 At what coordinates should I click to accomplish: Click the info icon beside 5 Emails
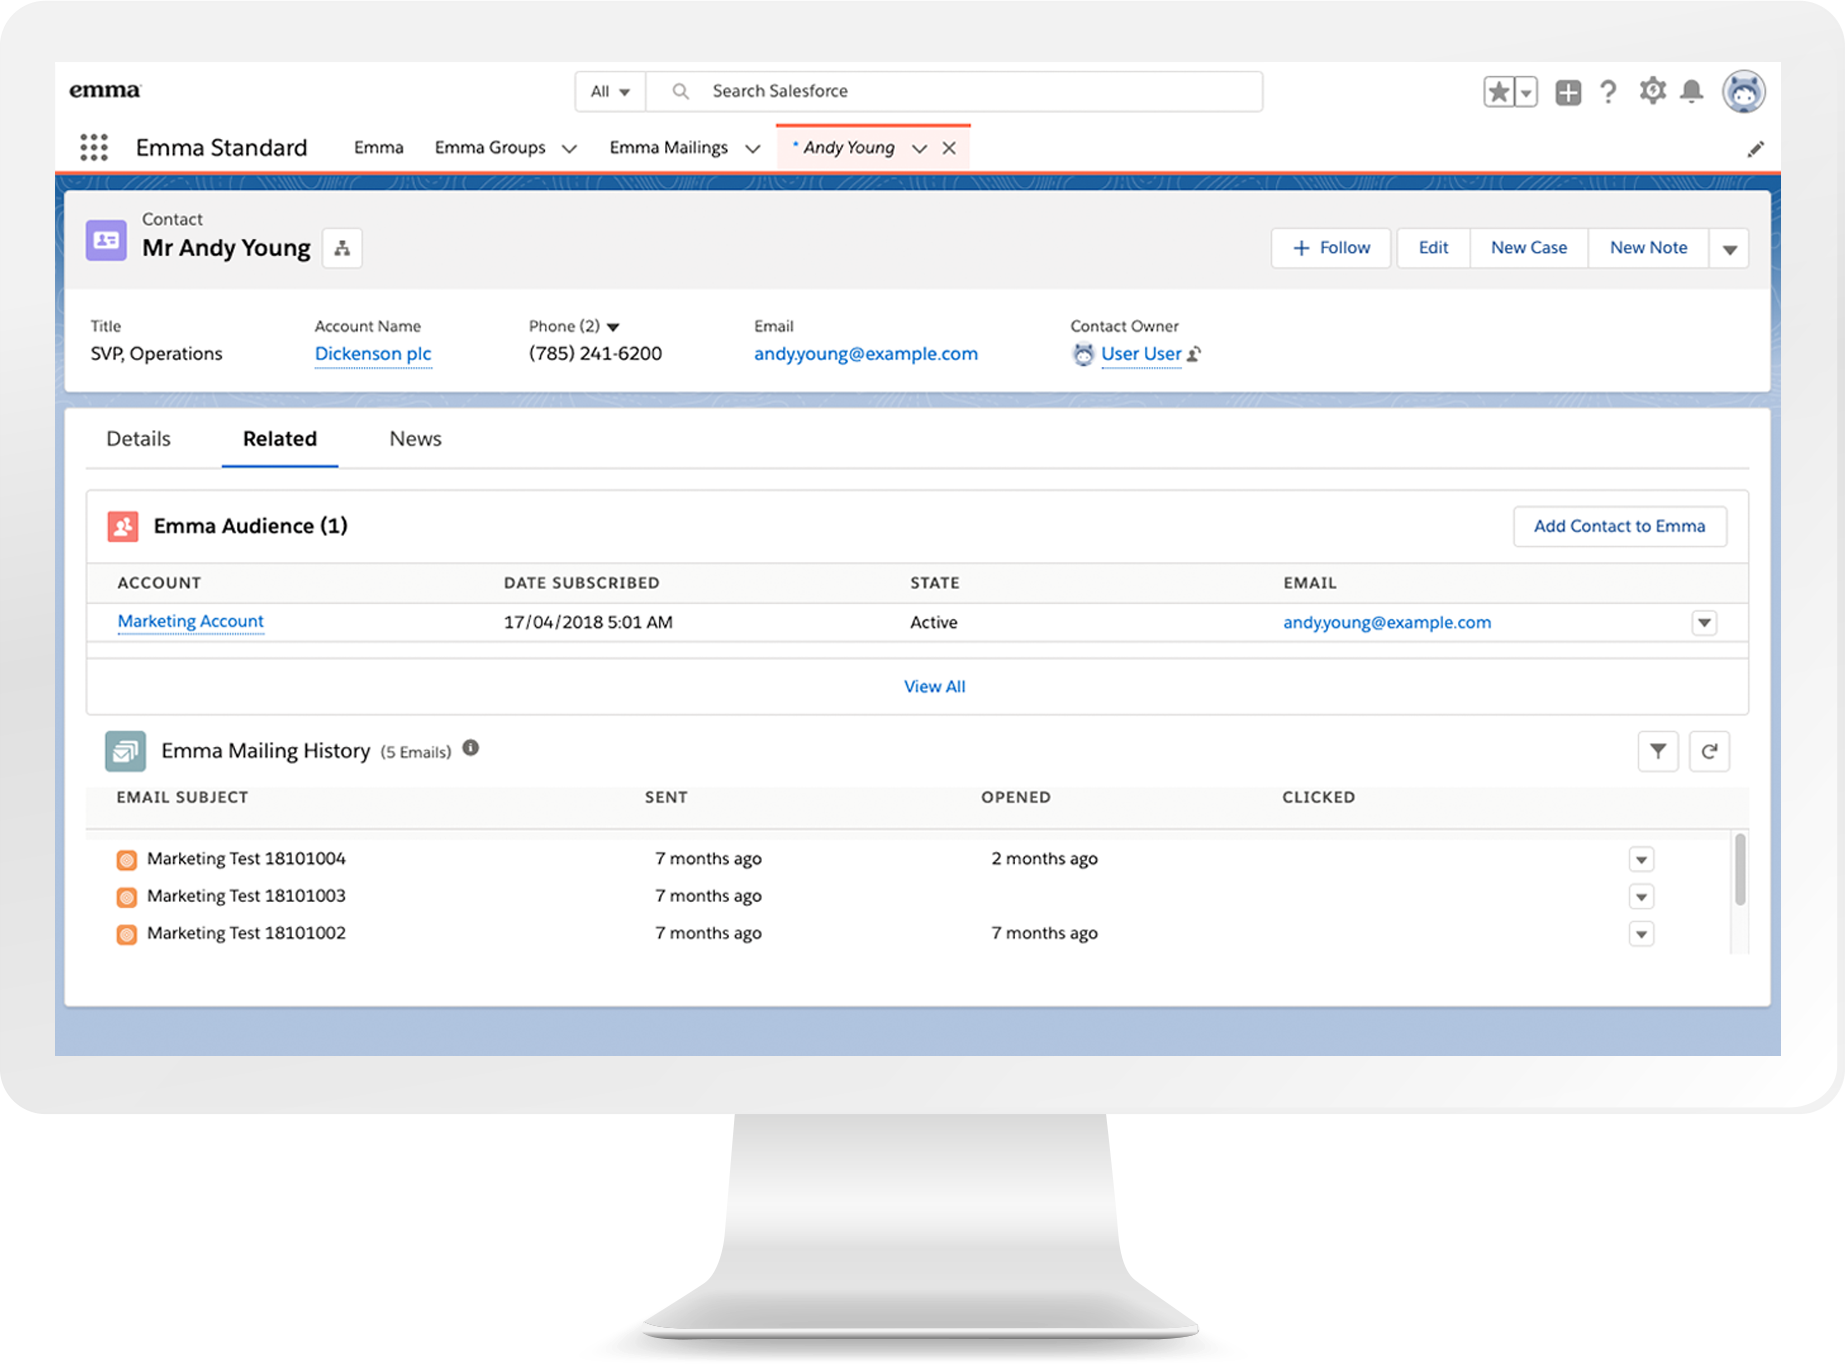tap(471, 748)
